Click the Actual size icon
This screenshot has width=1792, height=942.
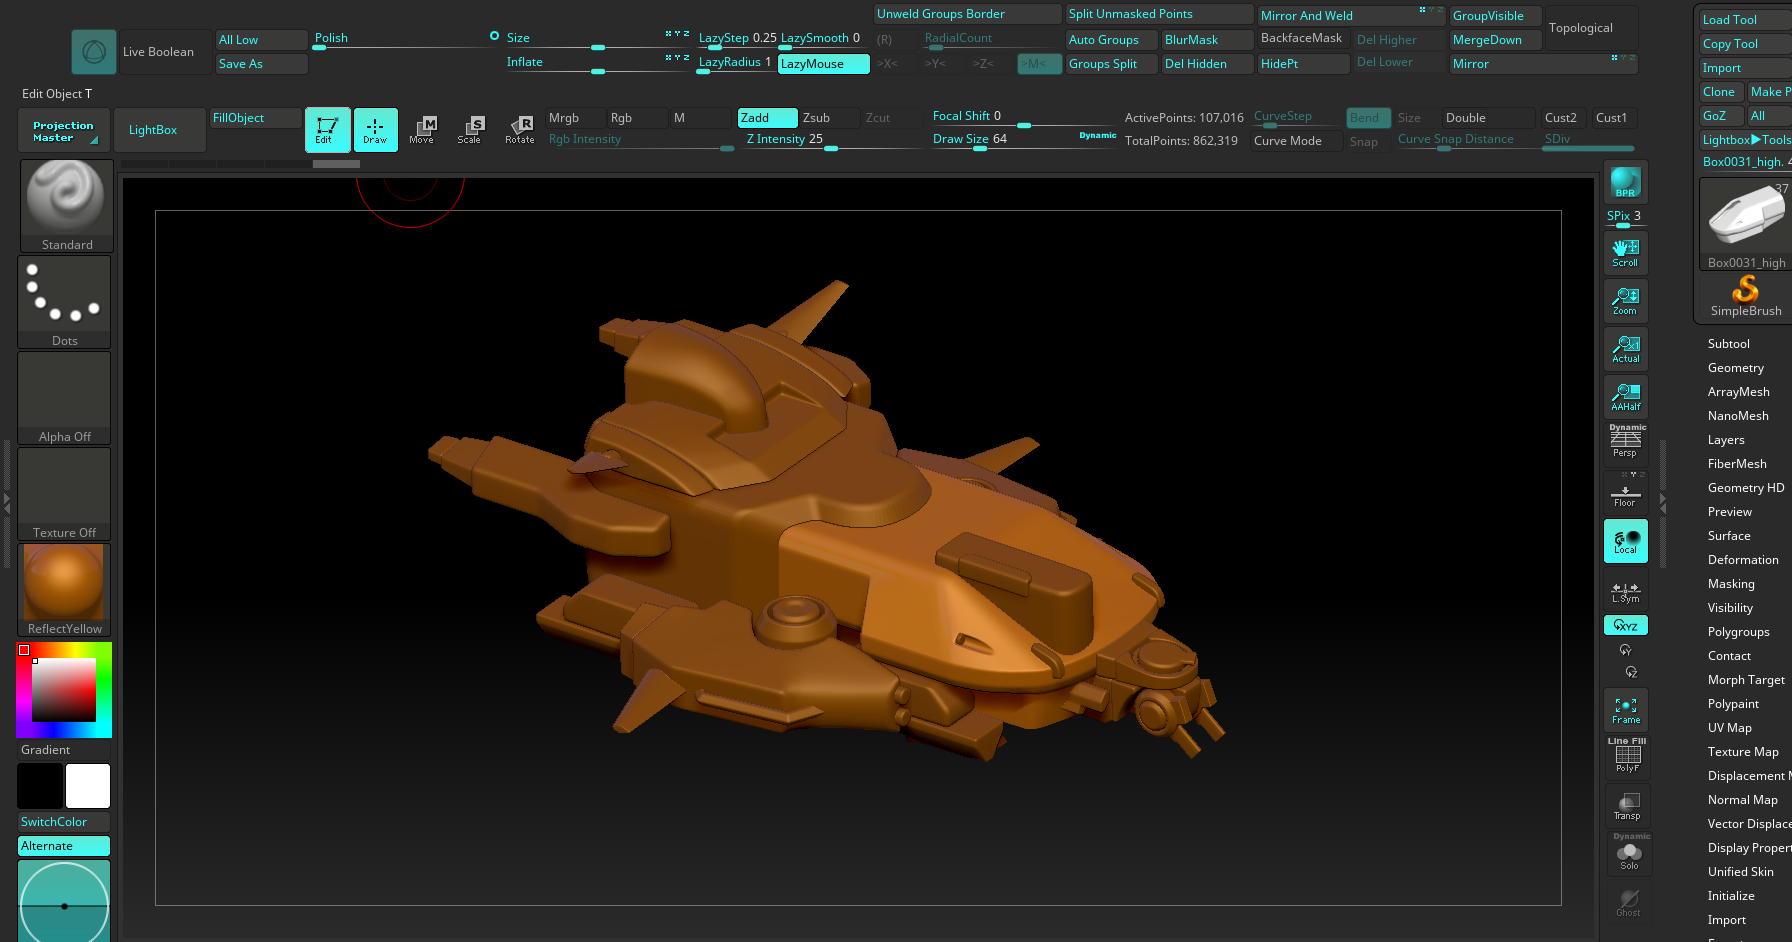[x=1625, y=348]
